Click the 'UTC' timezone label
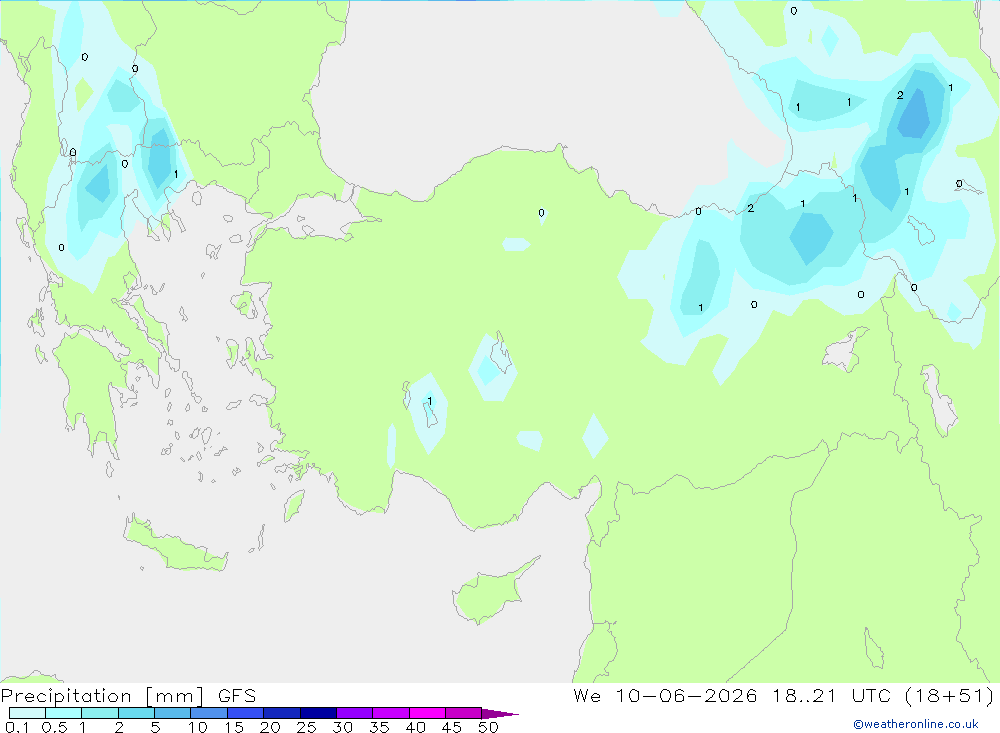1000x733 pixels. (x=871, y=695)
